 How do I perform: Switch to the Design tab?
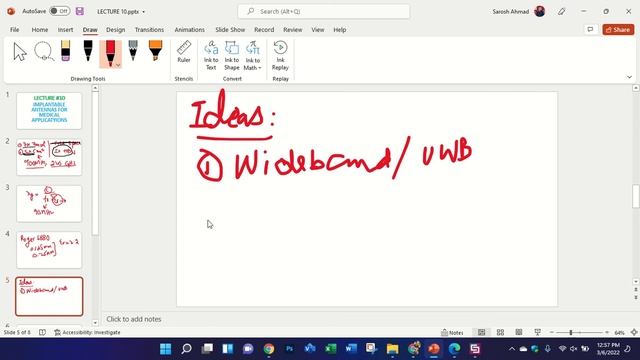pos(116,30)
